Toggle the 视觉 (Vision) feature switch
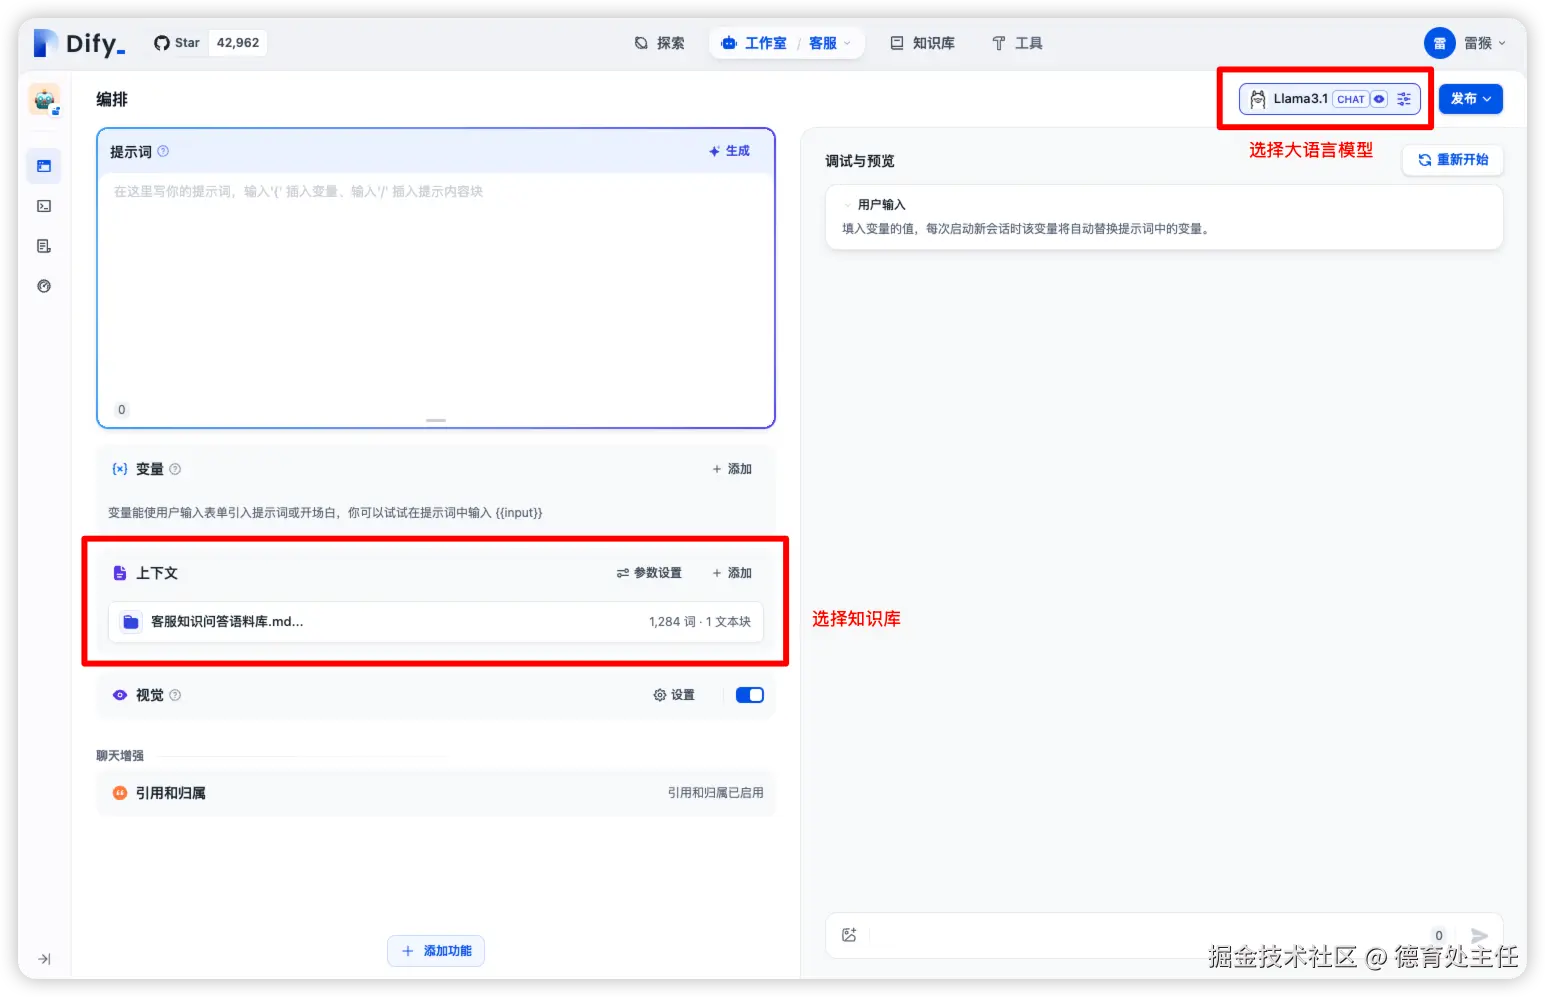 (748, 694)
